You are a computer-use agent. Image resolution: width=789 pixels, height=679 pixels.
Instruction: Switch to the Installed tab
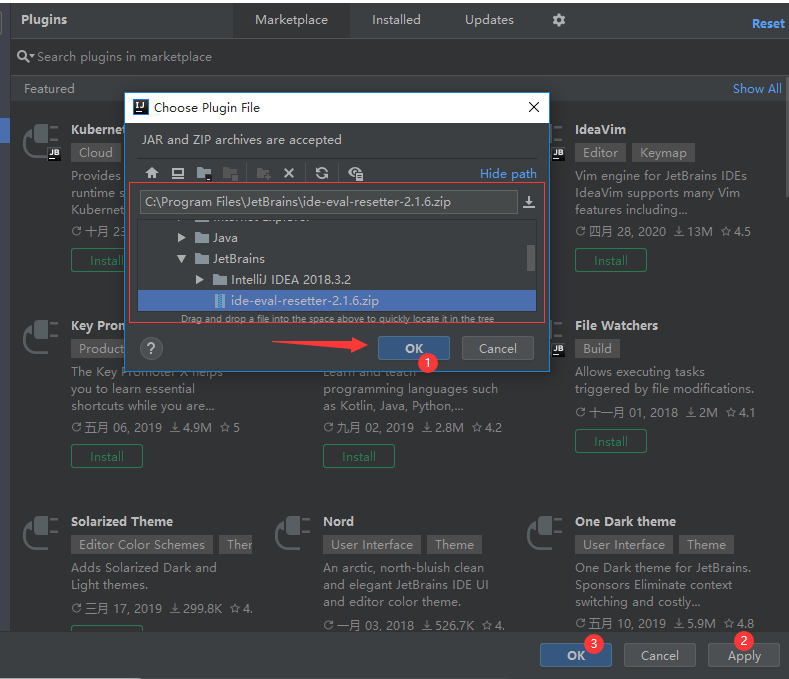[396, 20]
